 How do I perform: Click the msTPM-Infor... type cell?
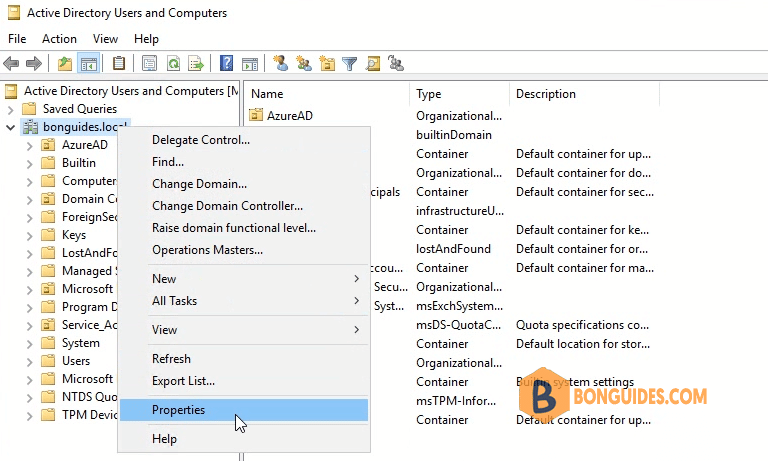coord(456,401)
